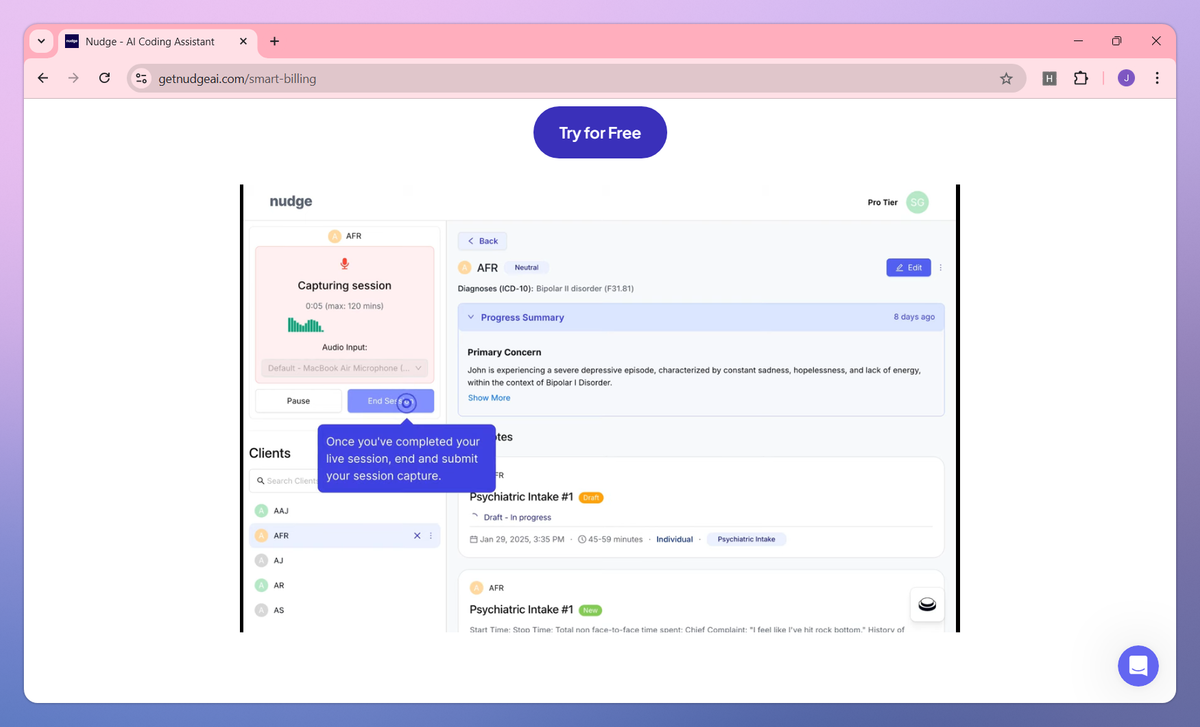
Task: Go back in browser history
Action: [43, 78]
